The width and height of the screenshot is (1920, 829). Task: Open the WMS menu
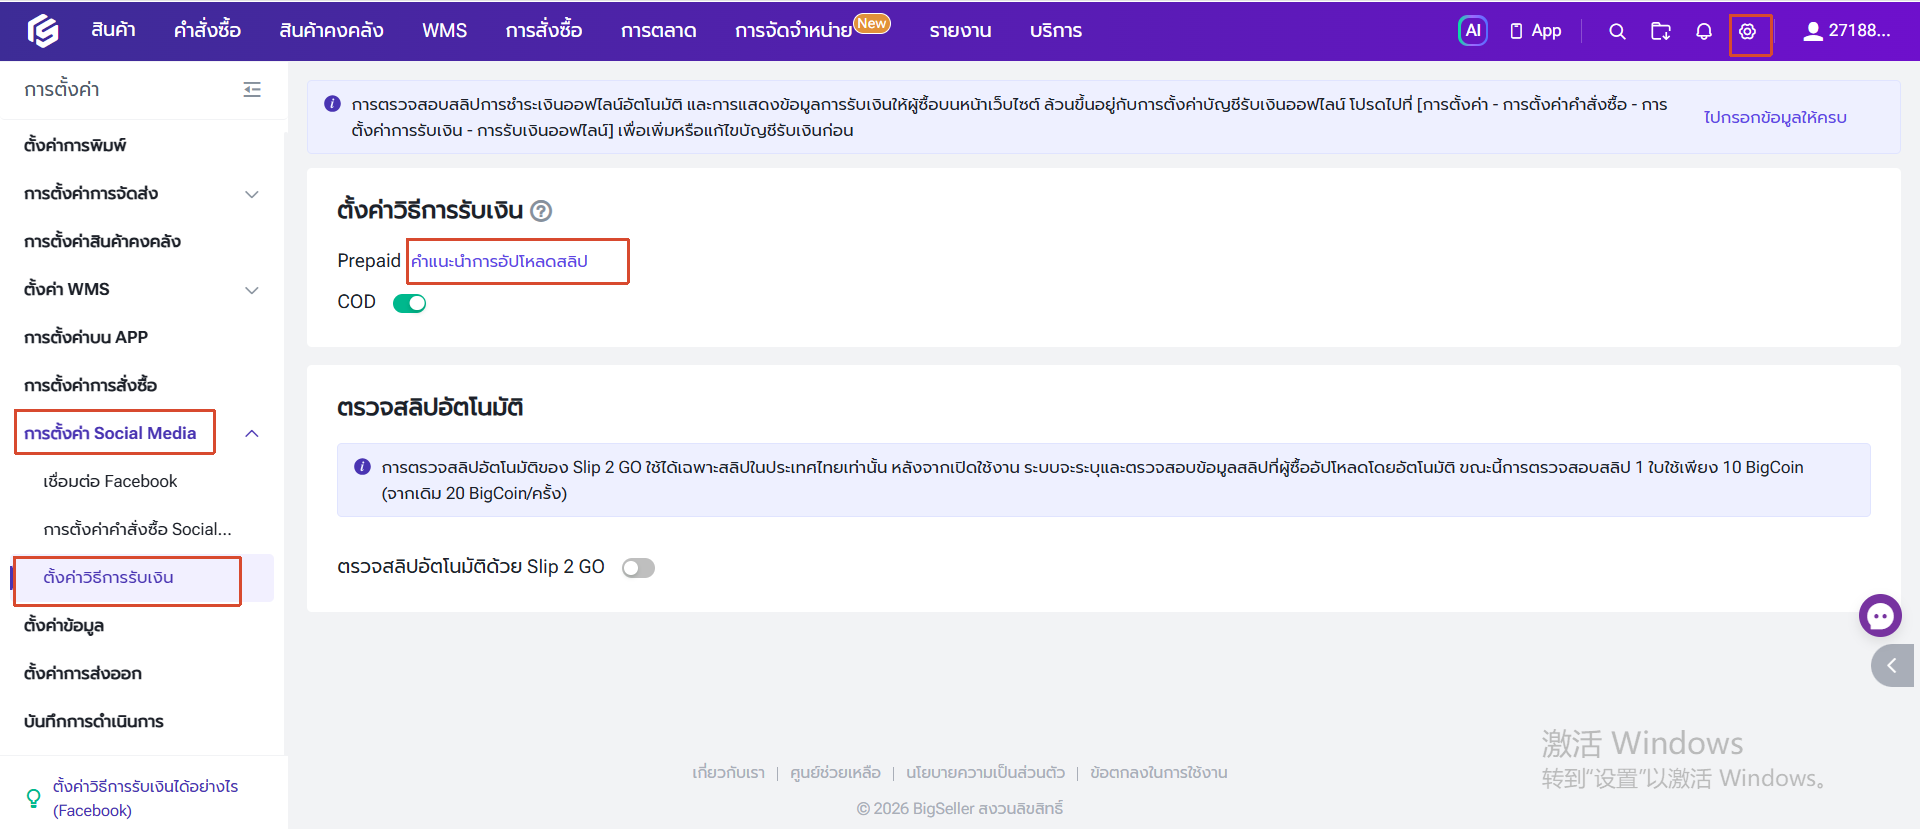click(444, 31)
